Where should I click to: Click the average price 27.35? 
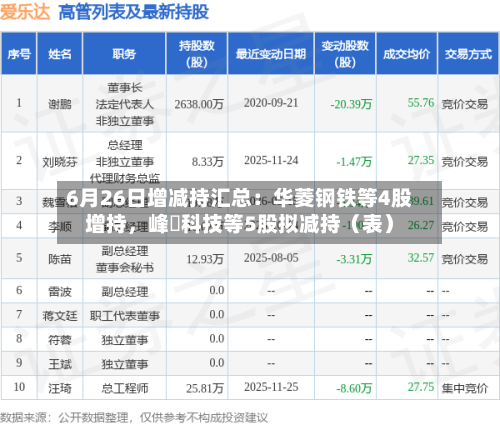(x=421, y=160)
